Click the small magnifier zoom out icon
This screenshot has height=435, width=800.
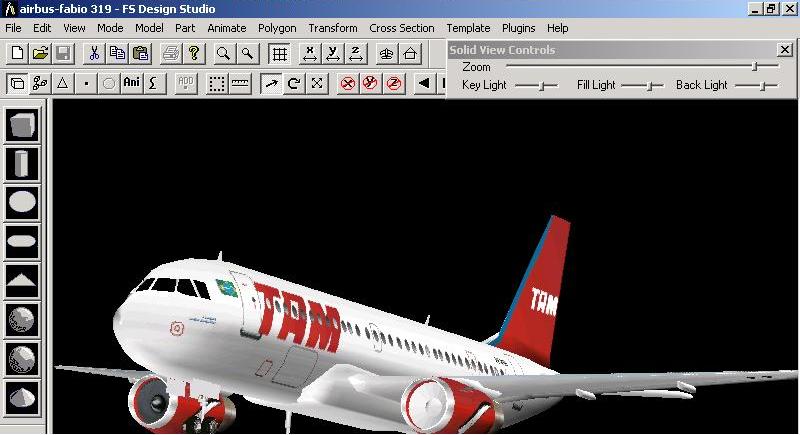coord(247,53)
